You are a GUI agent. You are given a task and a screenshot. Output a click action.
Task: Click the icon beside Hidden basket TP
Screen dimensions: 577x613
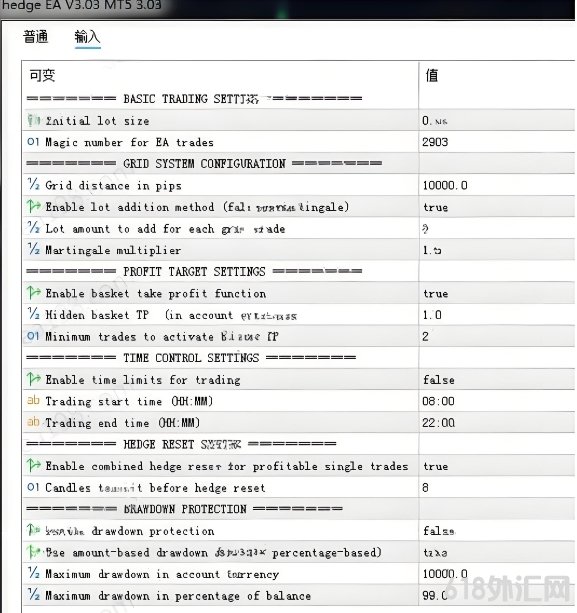coord(34,314)
